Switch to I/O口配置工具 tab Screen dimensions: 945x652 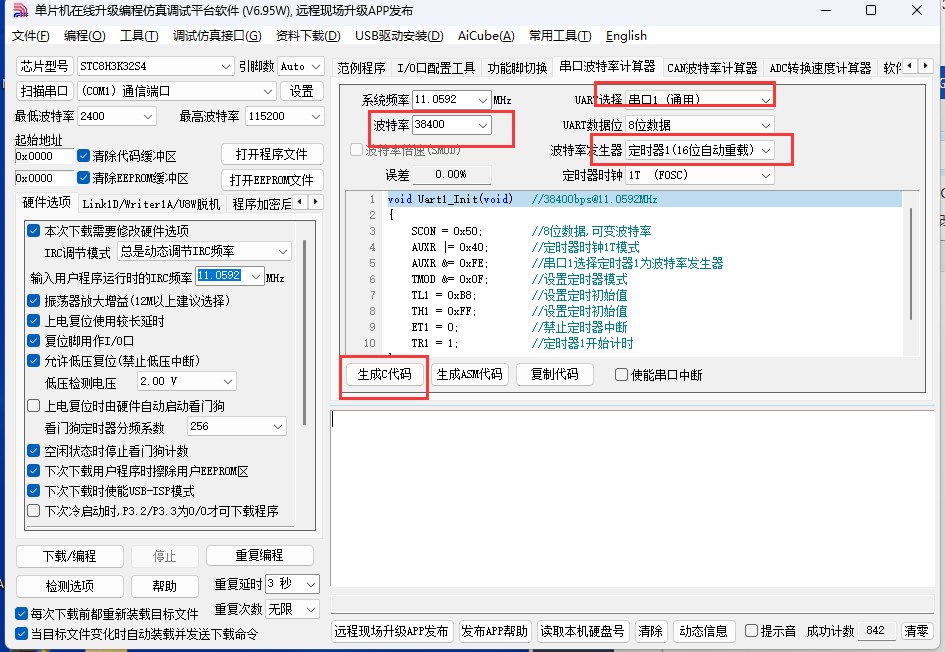tap(436, 67)
